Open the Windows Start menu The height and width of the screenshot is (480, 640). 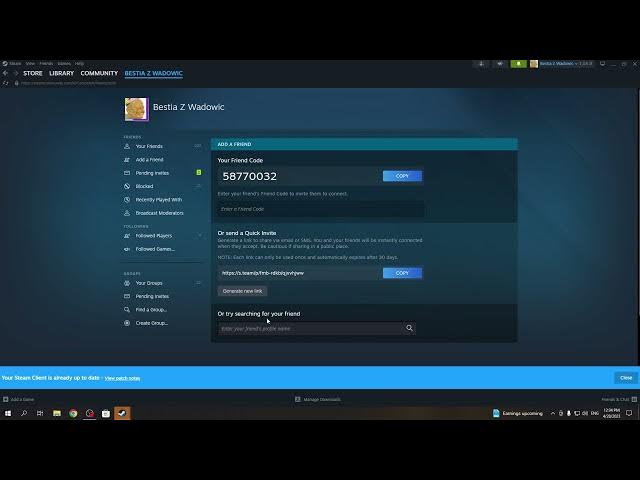[x=8, y=413]
